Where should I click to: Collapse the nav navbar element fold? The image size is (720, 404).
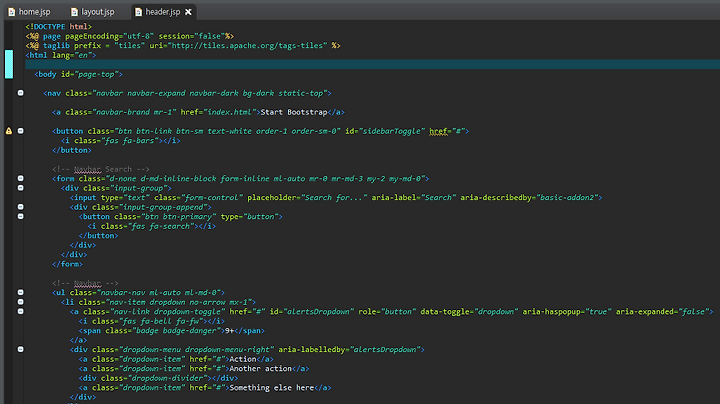pyautogui.click(x=21, y=93)
